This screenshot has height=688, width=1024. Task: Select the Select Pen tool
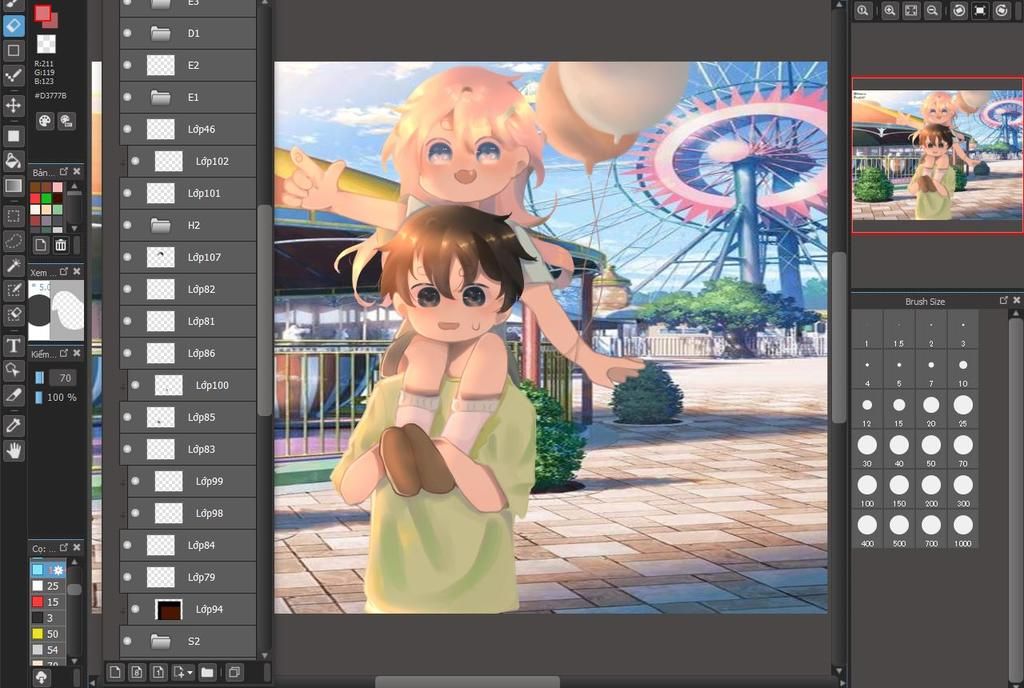pos(14,290)
